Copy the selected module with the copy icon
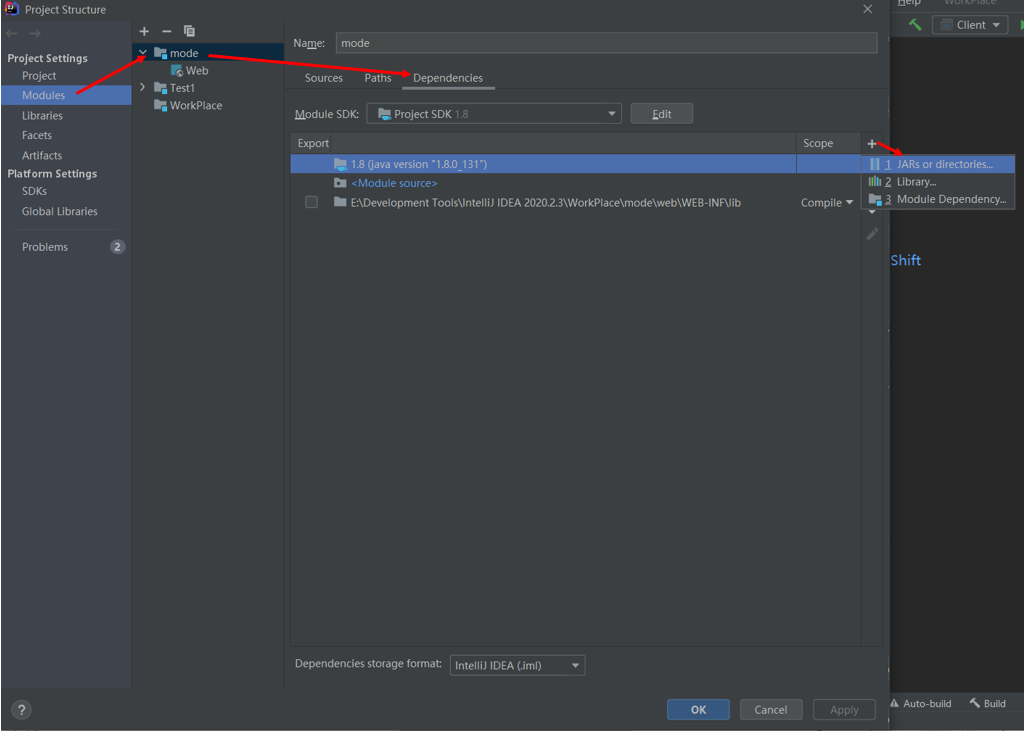This screenshot has height=731, width=1026. [x=189, y=31]
